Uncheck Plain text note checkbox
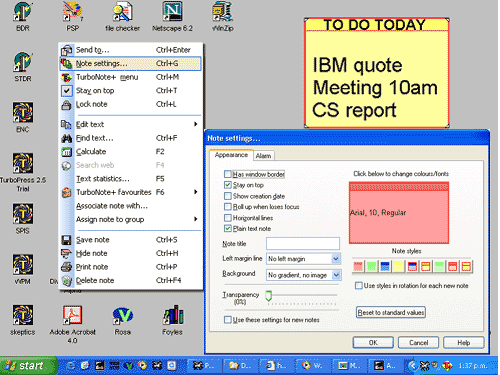The width and height of the screenshot is (500, 375). (x=228, y=228)
